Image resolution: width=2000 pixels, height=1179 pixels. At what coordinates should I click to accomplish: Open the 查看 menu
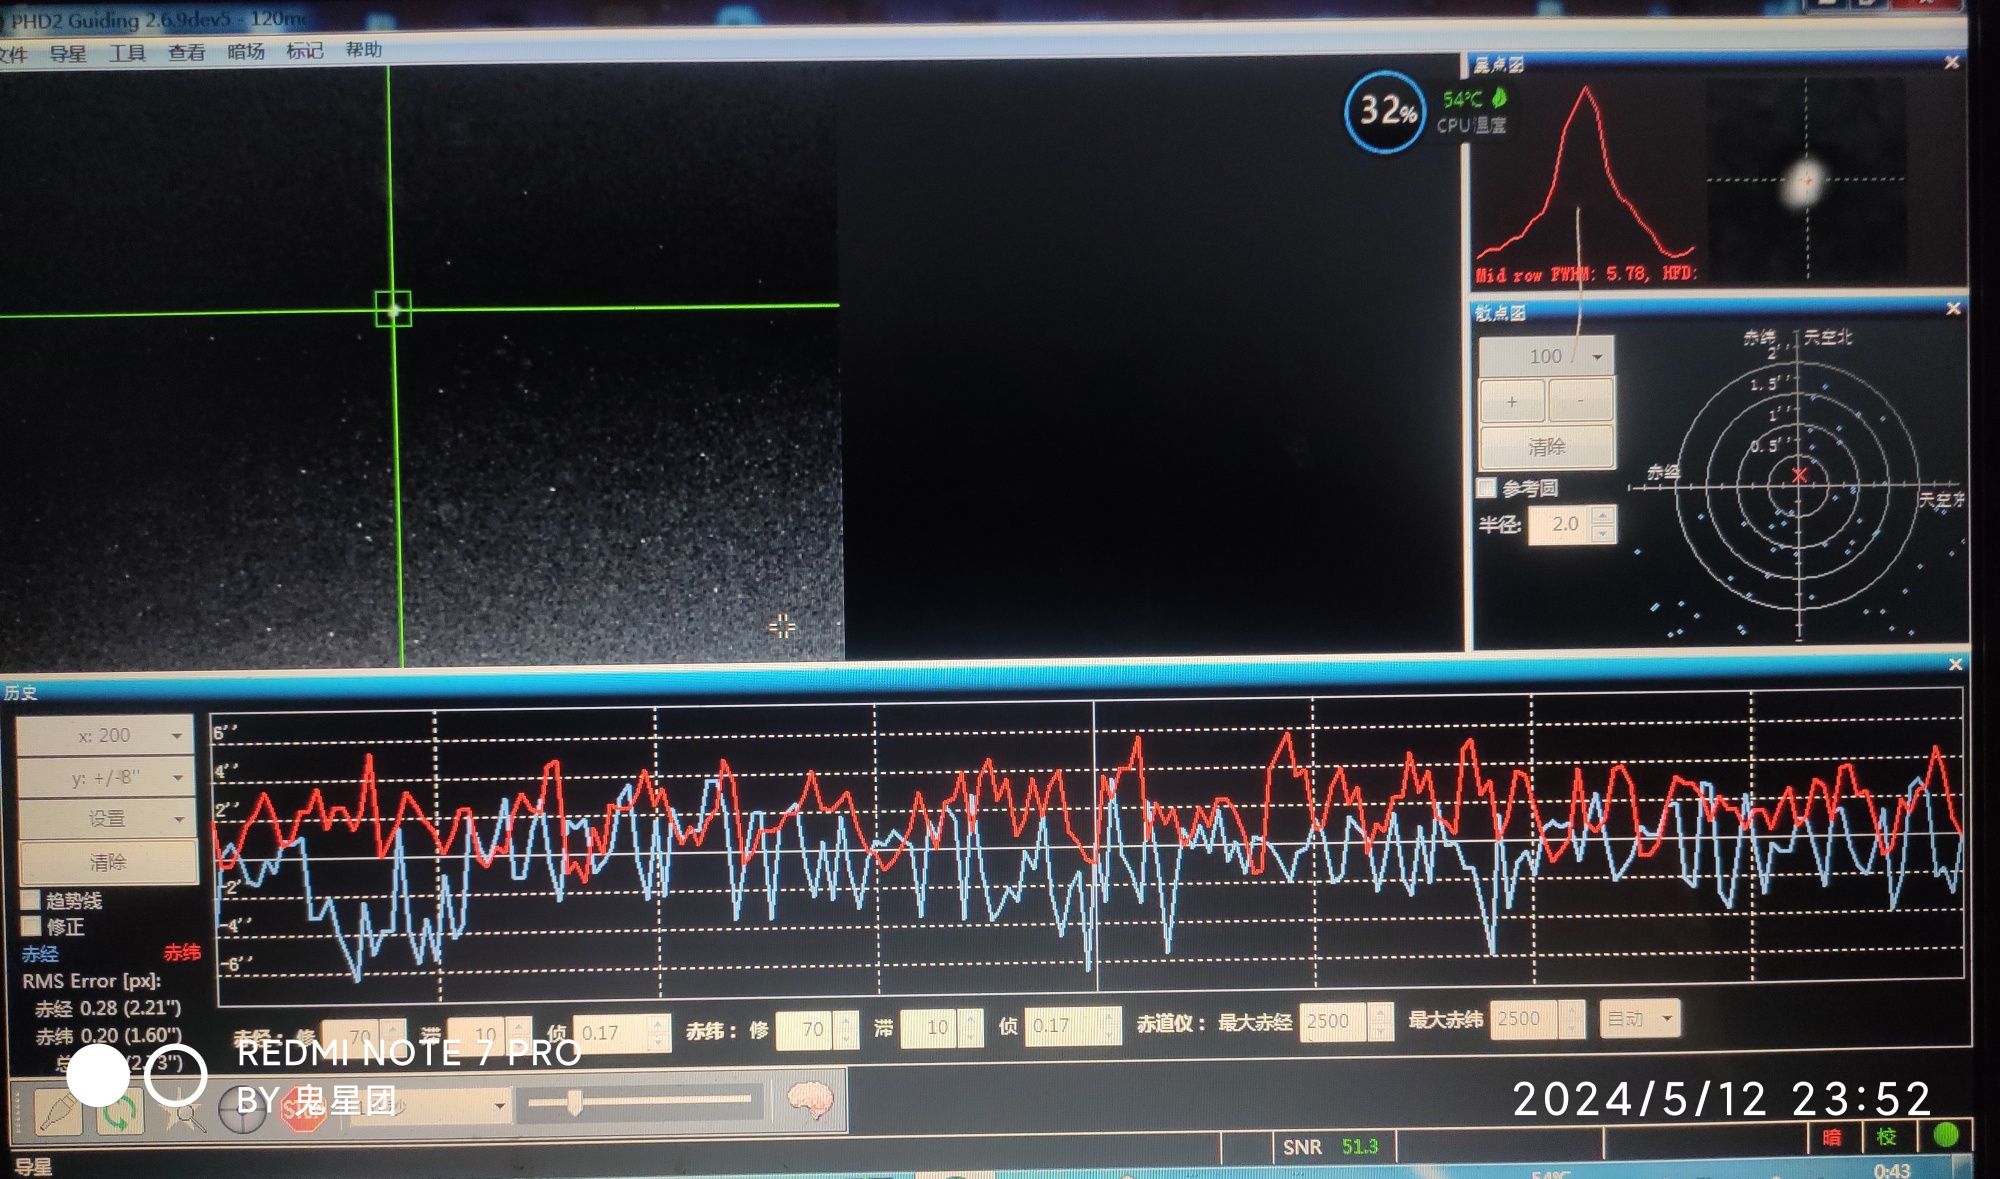click(186, 52)
